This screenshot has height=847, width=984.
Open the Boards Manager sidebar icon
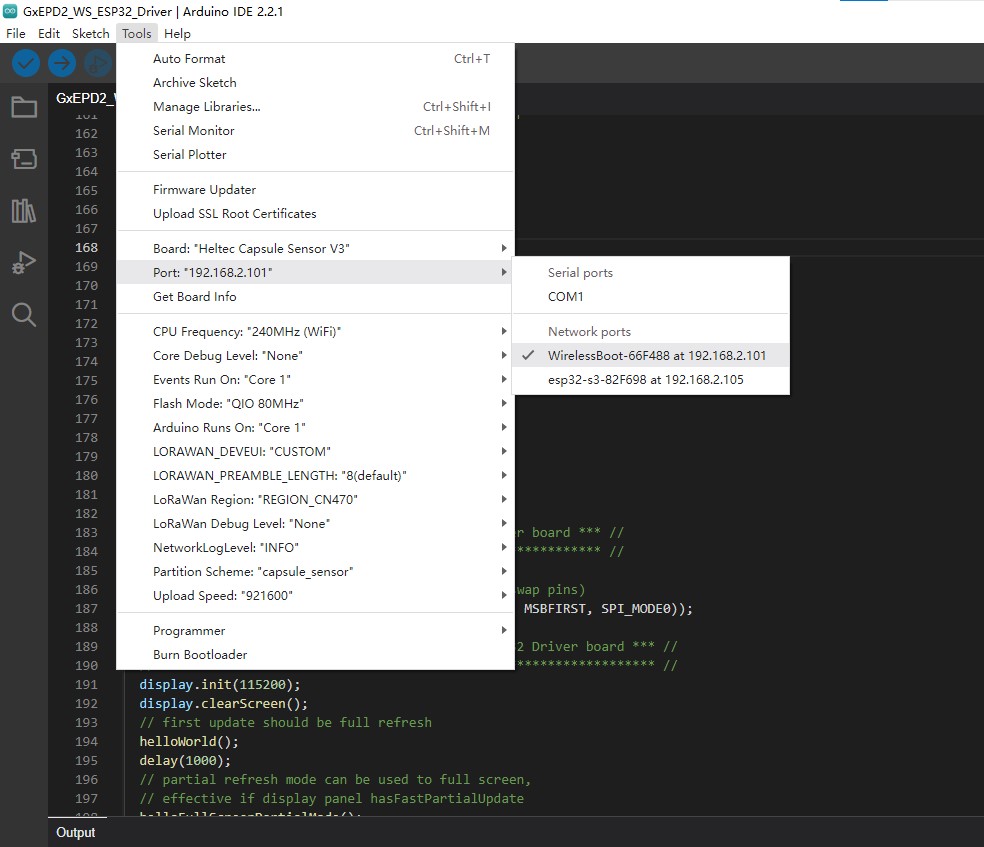[24, 159]
